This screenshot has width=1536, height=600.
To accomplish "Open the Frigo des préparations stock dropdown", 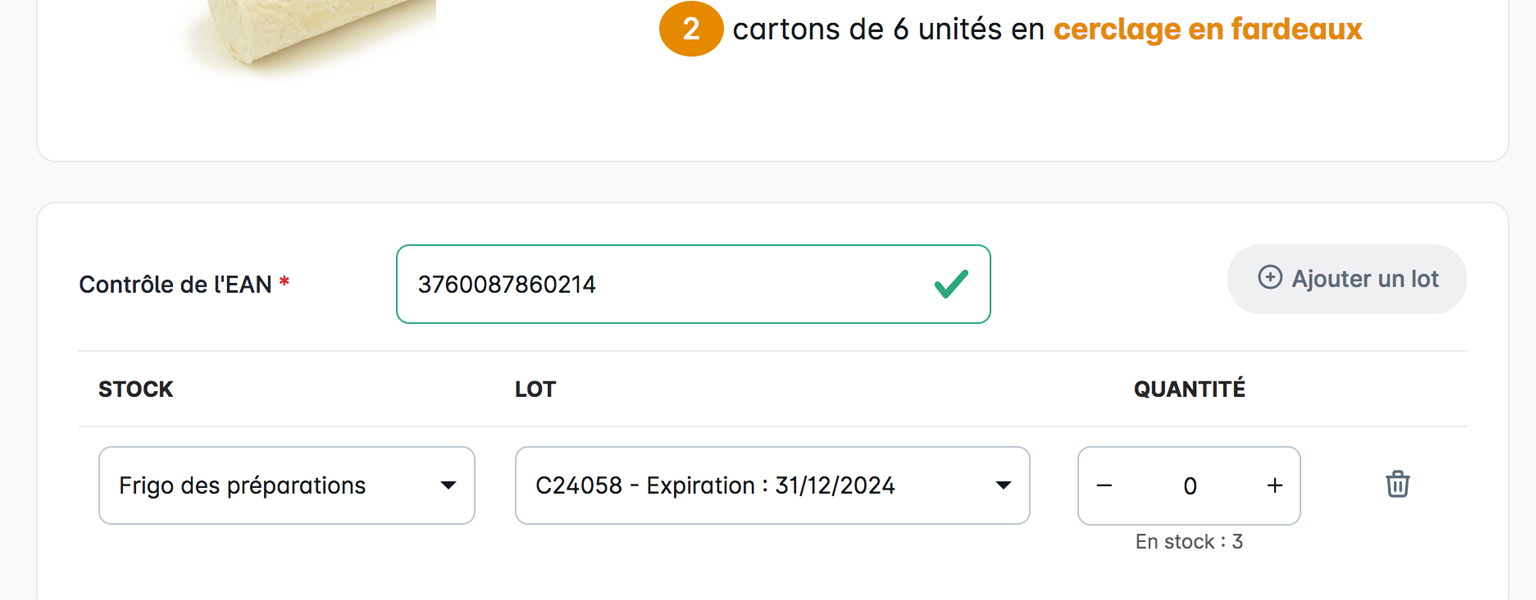I will [x=270, y=486].
